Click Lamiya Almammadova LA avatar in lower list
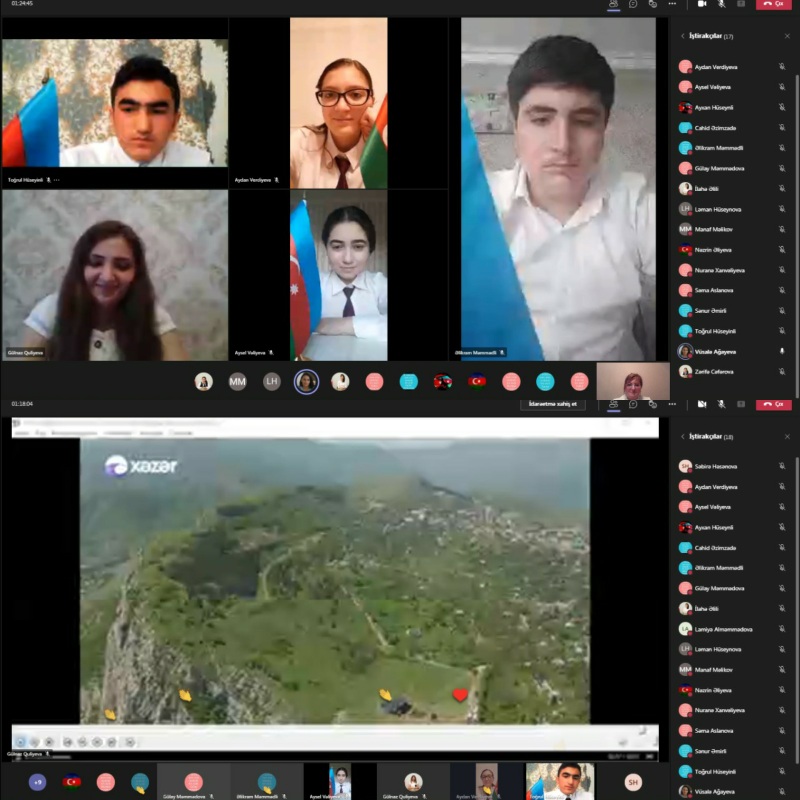The height and width of the screenshot is (800, 800). point(685,629)
